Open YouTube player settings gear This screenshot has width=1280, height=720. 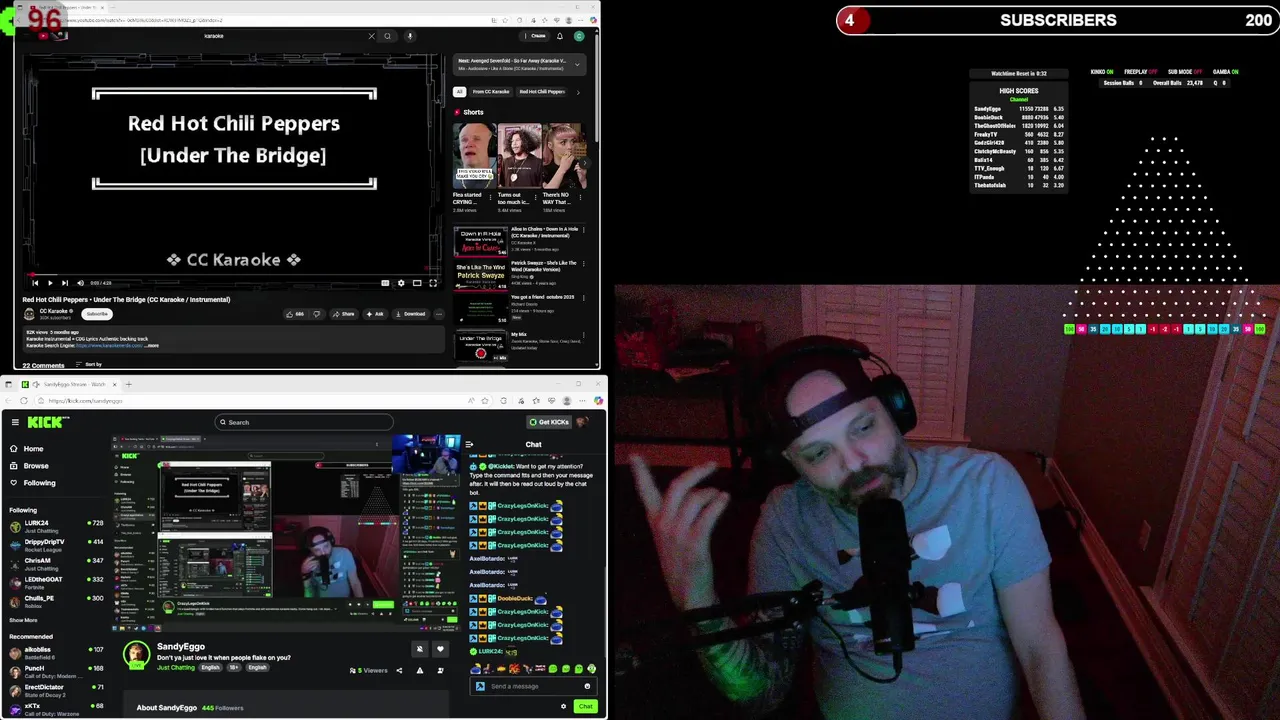401,283
